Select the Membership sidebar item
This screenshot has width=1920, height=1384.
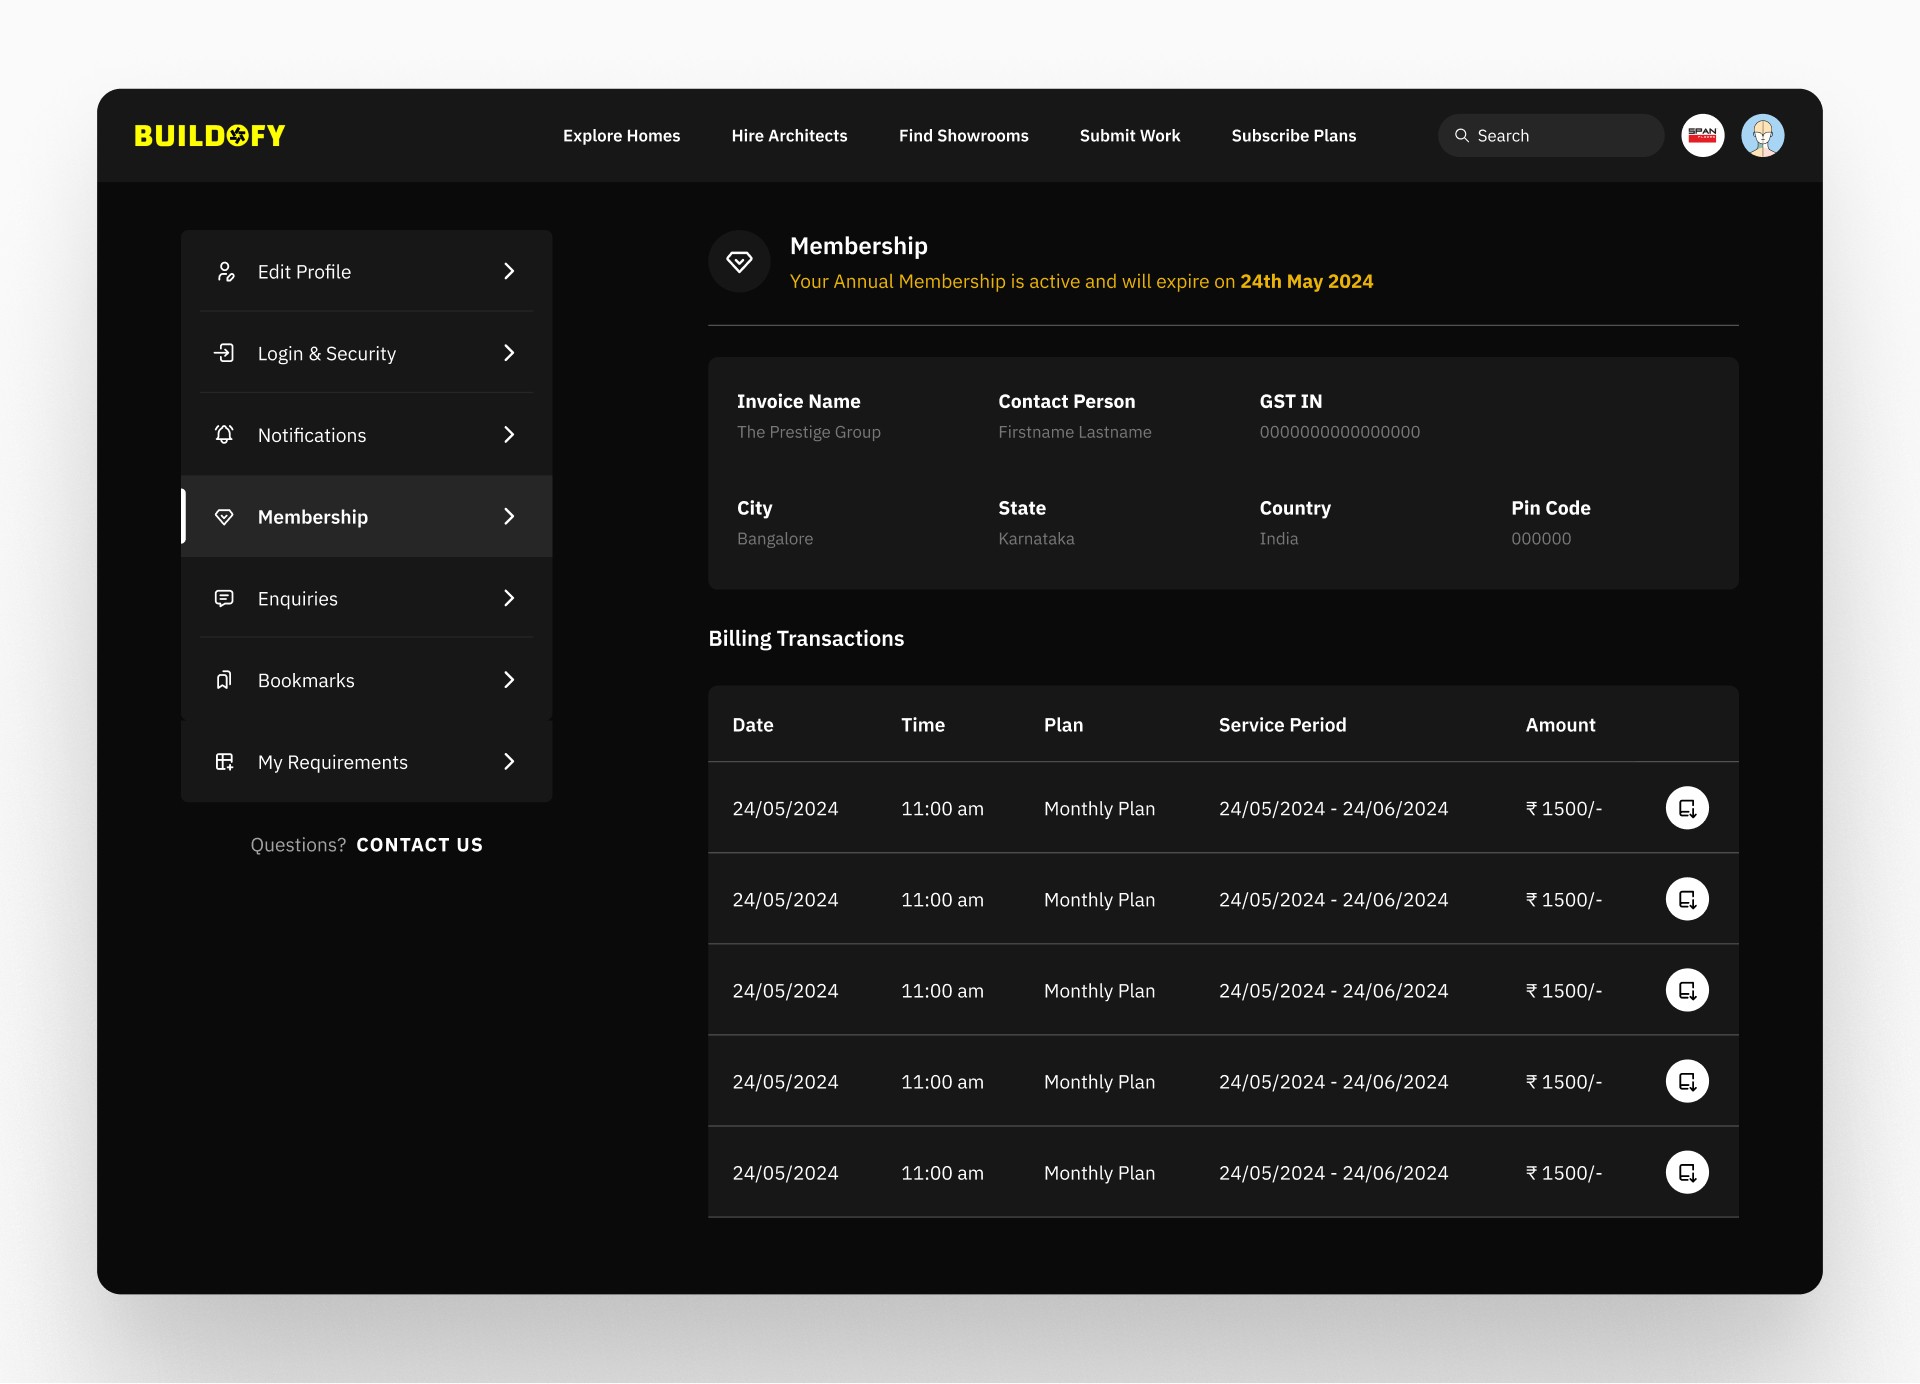[x=313, y=517]
